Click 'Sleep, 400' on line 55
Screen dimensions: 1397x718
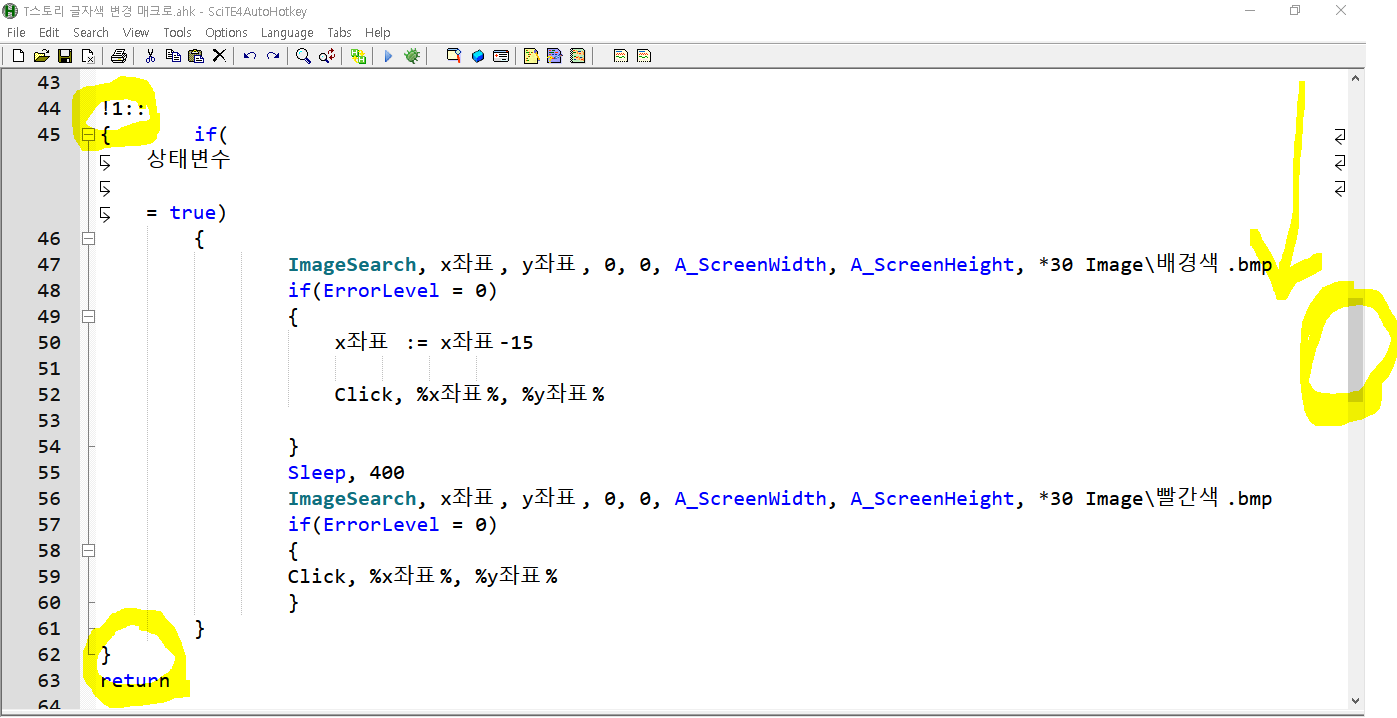[346, 472]
